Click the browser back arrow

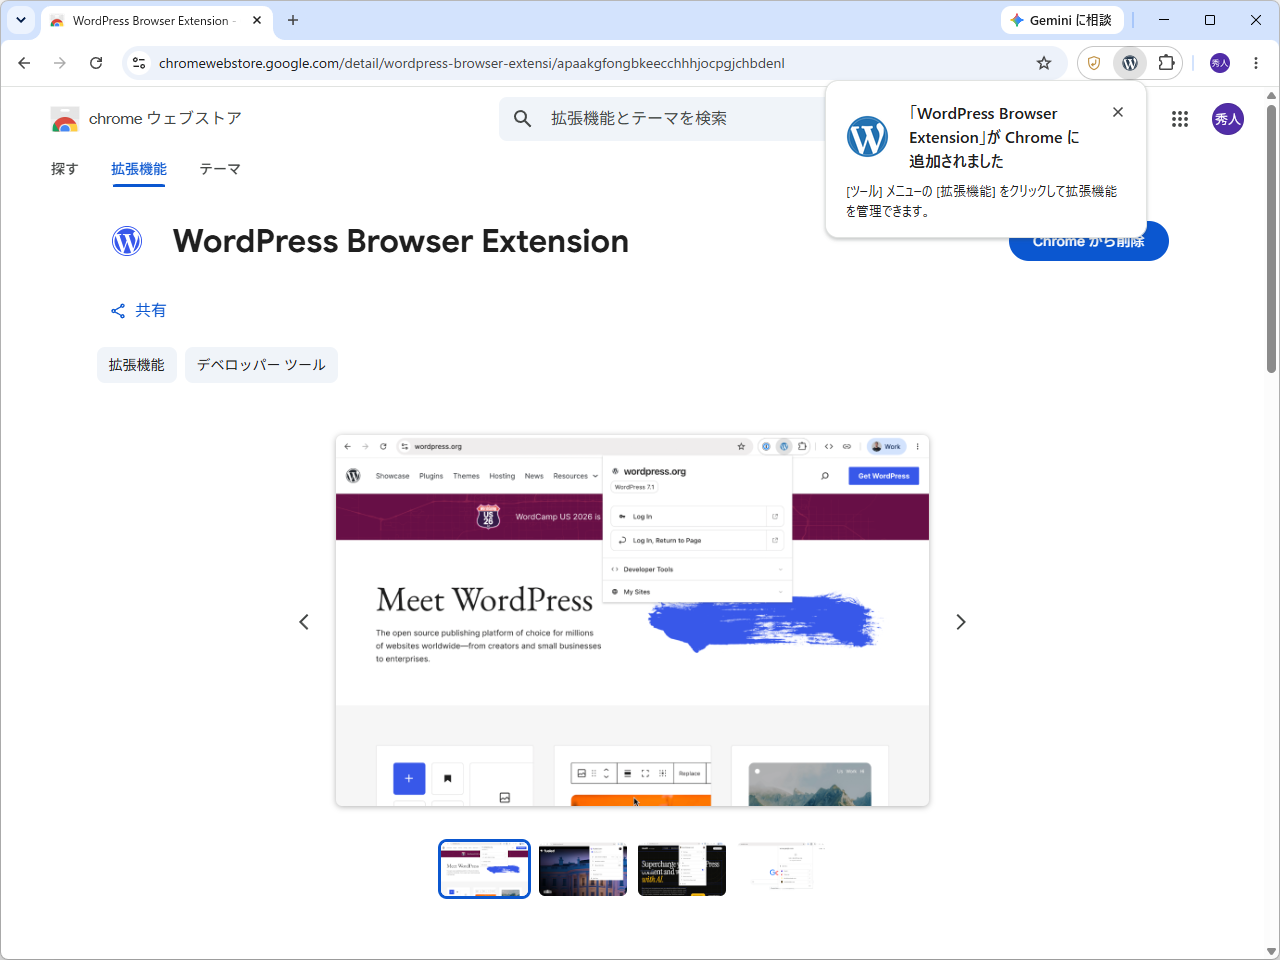coord(24,63)
